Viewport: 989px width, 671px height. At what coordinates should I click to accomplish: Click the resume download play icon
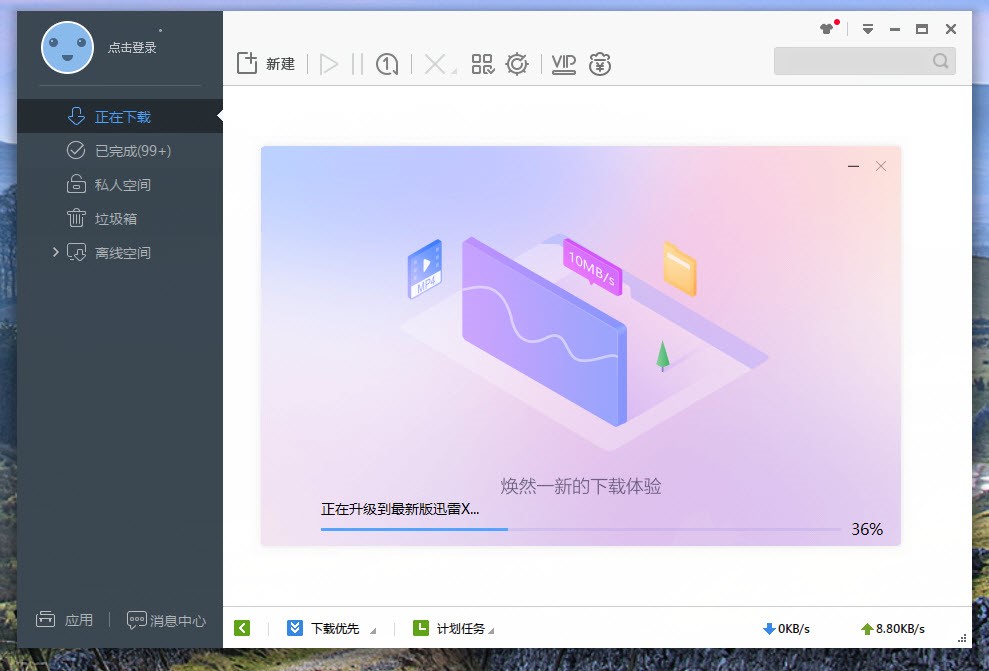(x=329, y=62)
